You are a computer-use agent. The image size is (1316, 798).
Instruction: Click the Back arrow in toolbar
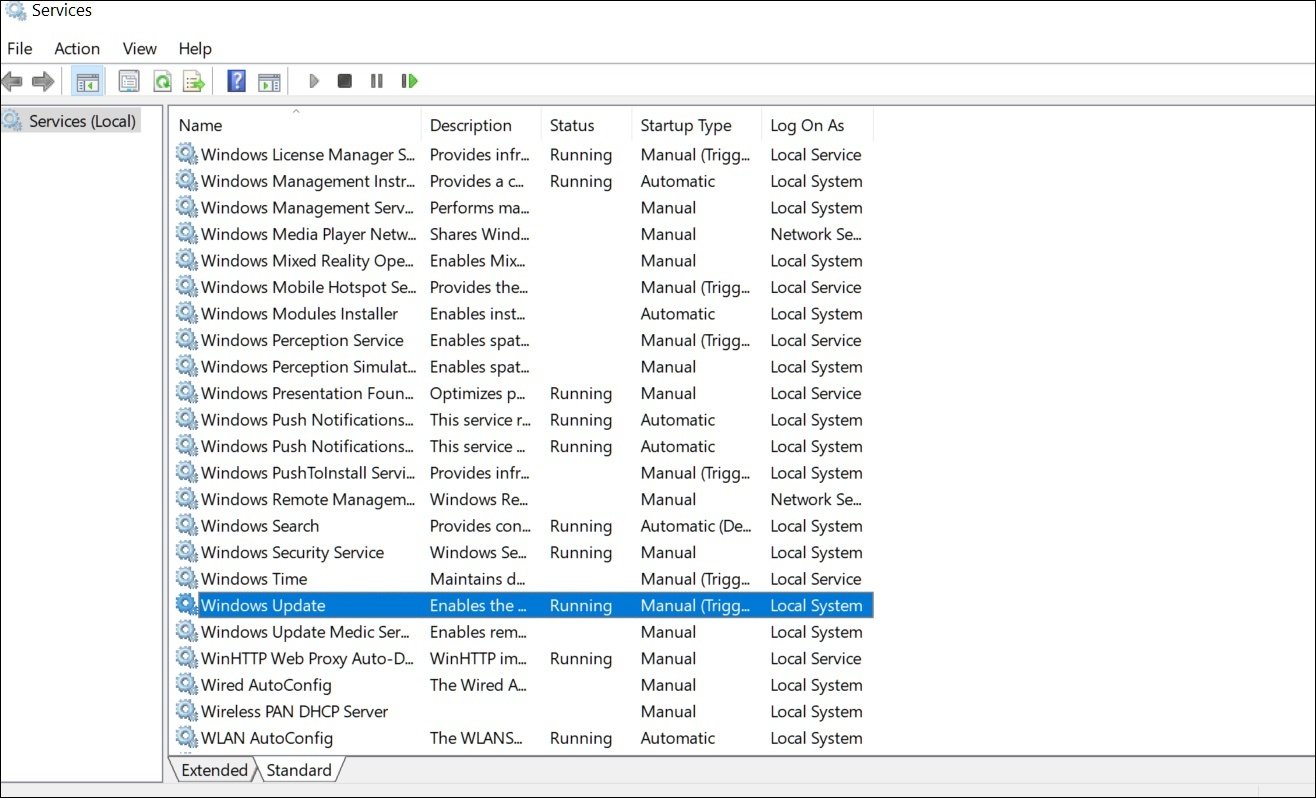point(12,81)
